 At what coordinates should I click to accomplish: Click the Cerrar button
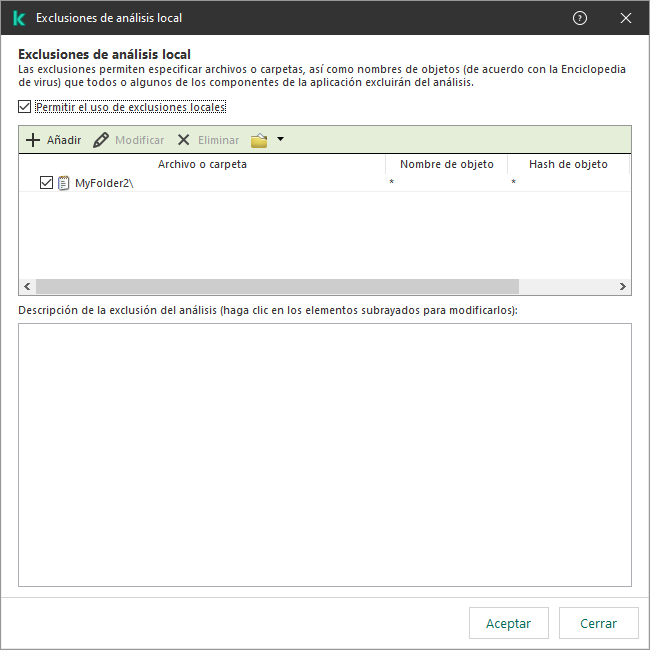click(598, 623)
